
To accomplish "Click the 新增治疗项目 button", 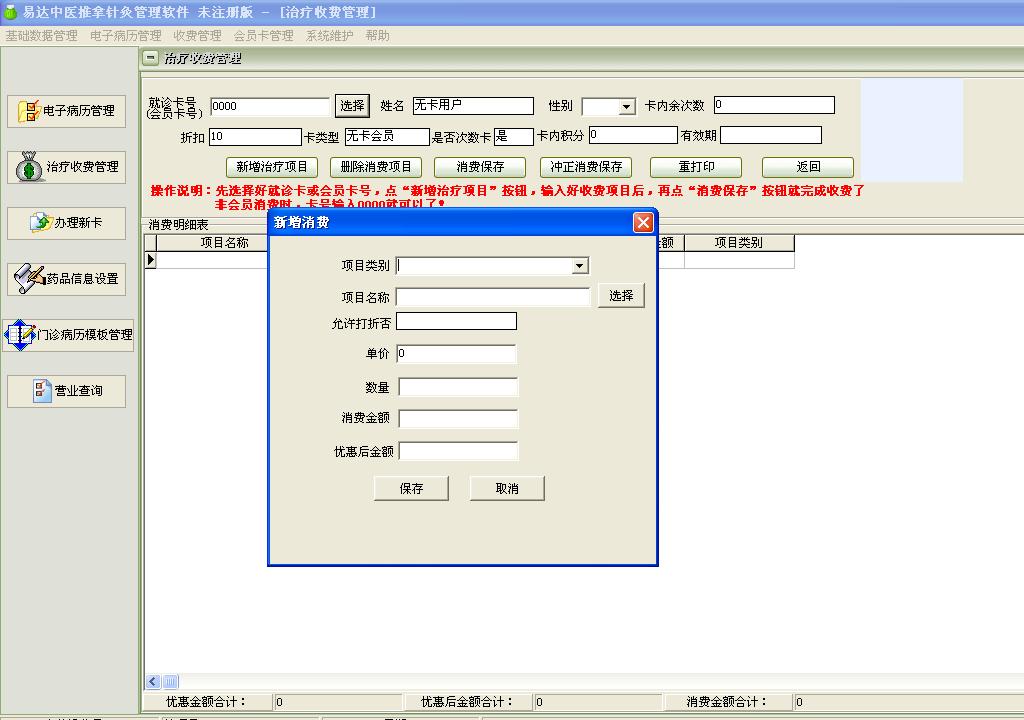I will [x=272, y=167].
